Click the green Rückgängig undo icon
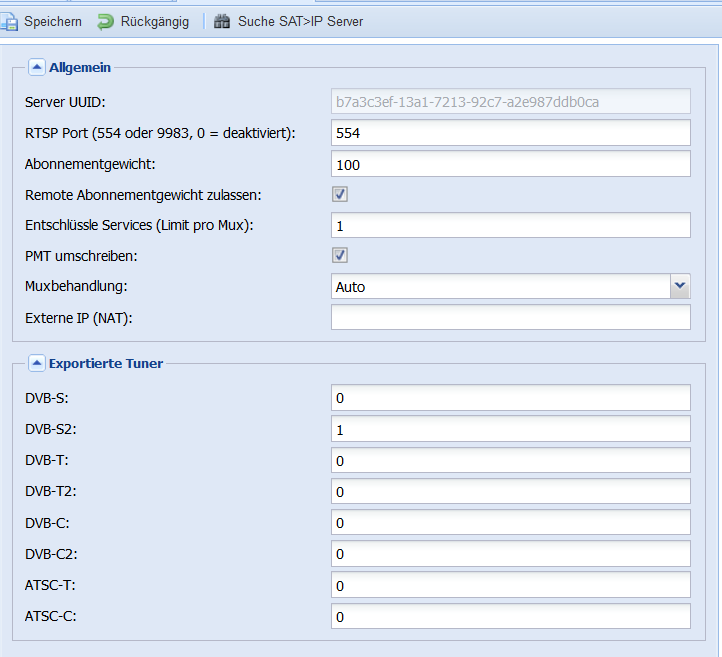Viewport: 722px width, 657px height. coord(105,22)
